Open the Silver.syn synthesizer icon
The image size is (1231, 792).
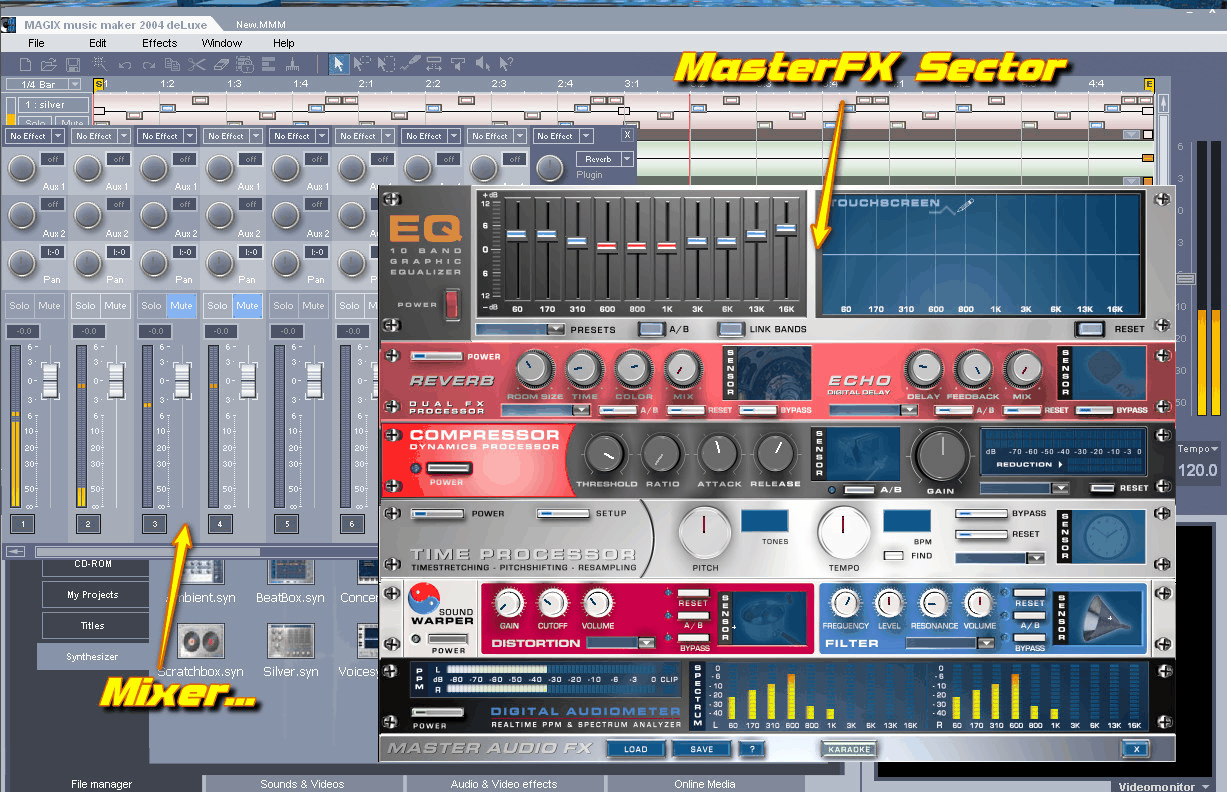coord(290,641)
